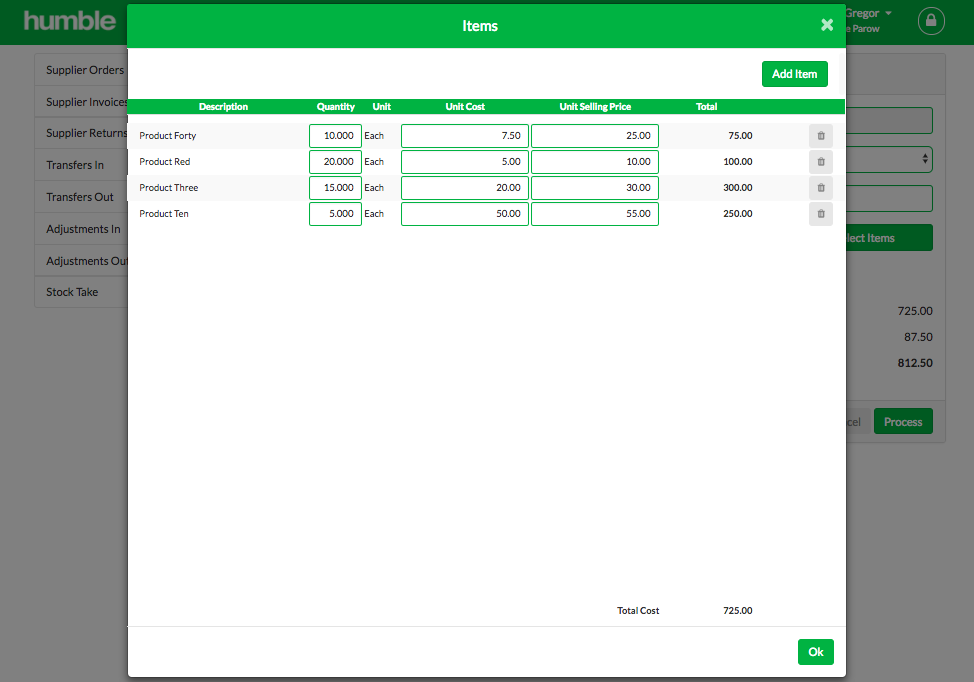
Task: Click the Process button
Action: tap(903, 422)
